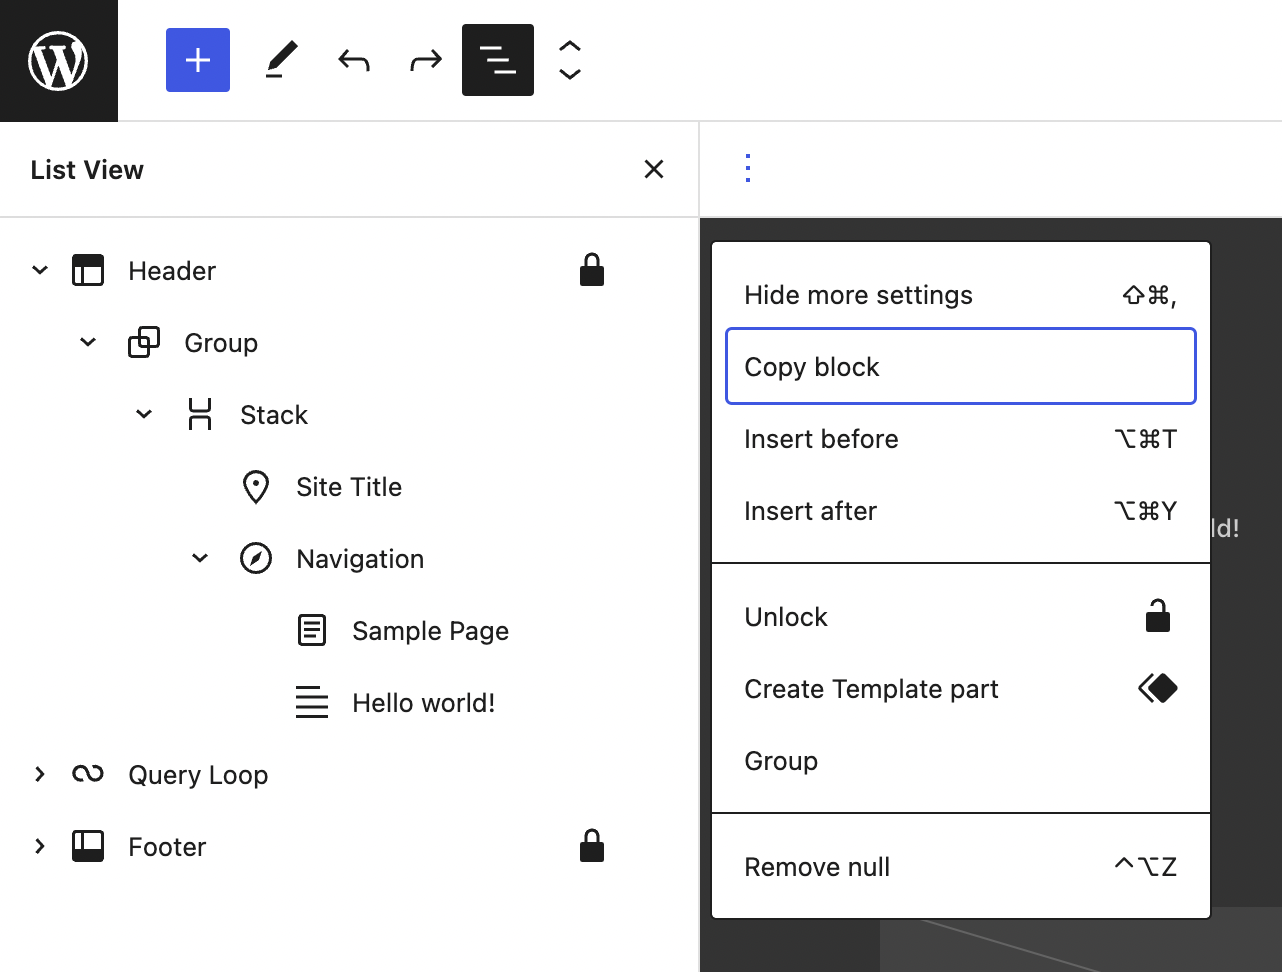This screenshot has width=1282, height=972.
Task: Expand the Footer tree item
Action: point(40,846)
